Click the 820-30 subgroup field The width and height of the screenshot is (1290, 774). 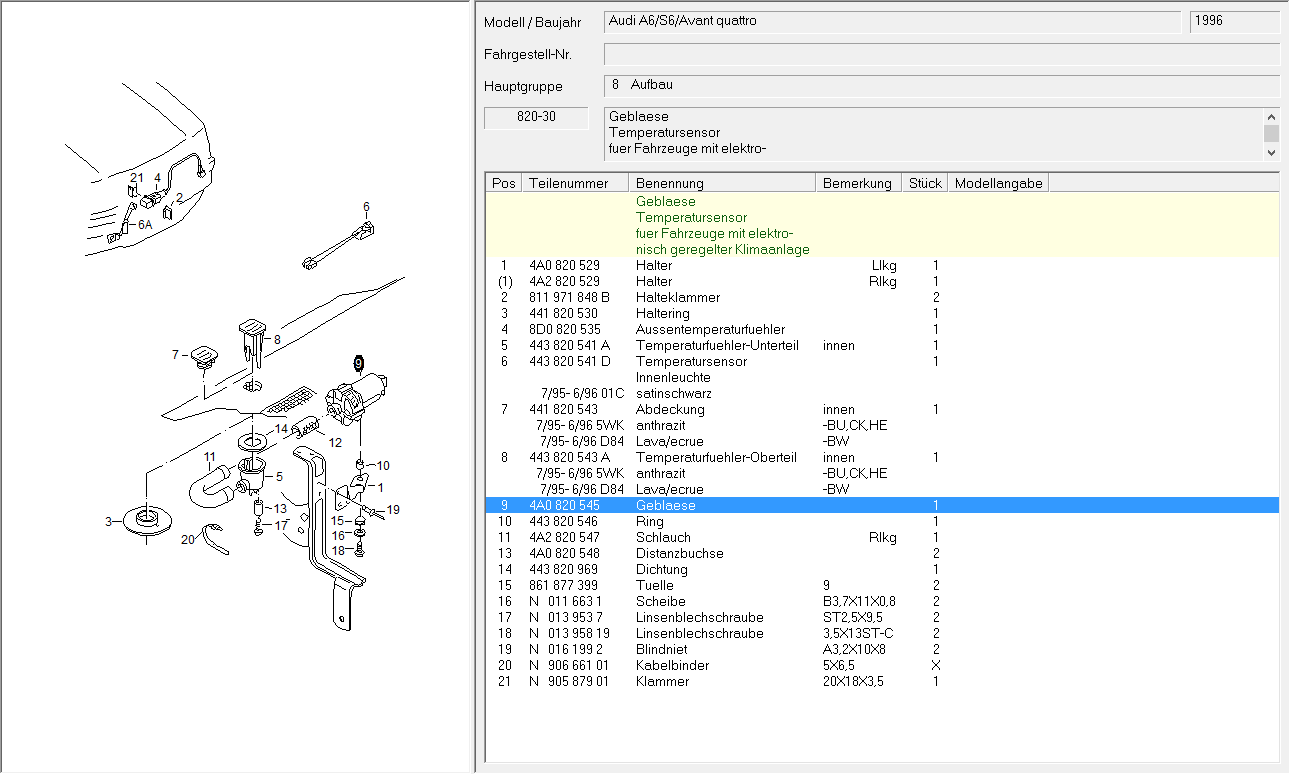(536, 117)
